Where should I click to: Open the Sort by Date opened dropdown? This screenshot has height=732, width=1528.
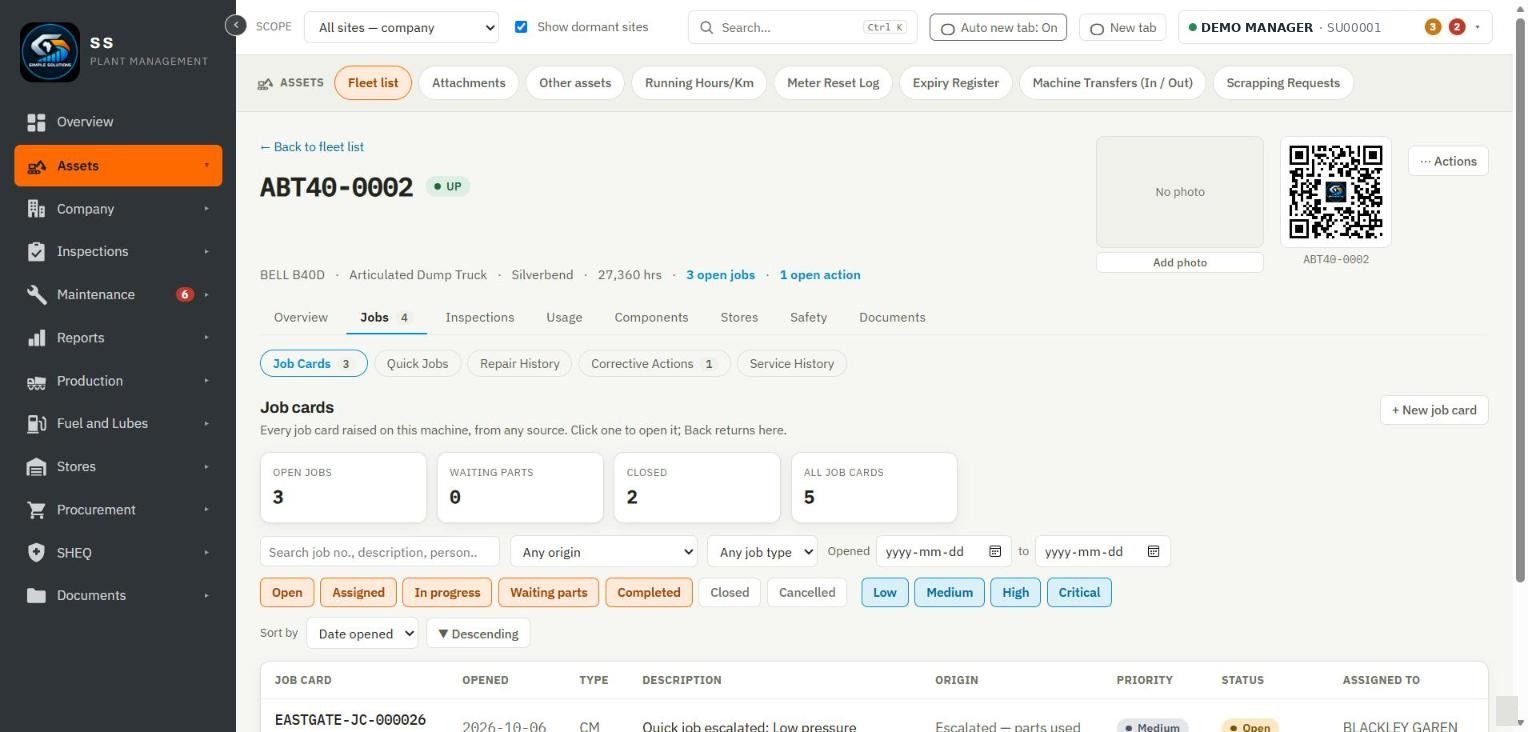(x=362, y=633)
